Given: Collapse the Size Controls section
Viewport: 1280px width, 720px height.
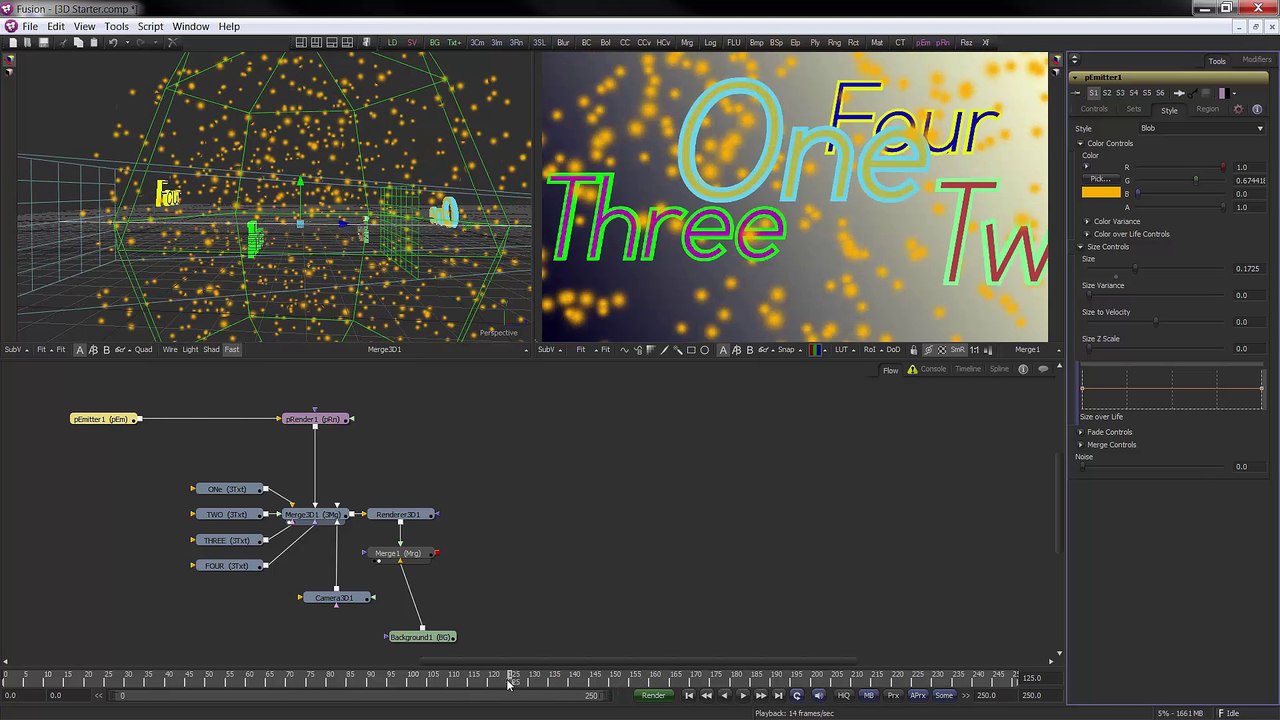Looking at the screenshot, I should coord(1080,247).
